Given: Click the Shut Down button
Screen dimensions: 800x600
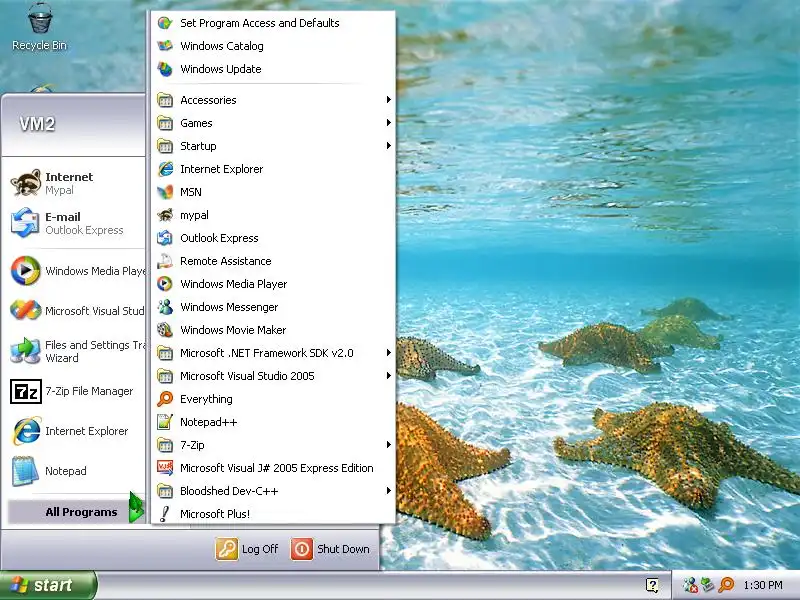Looking at the screenshot, I should pos(331,549).
